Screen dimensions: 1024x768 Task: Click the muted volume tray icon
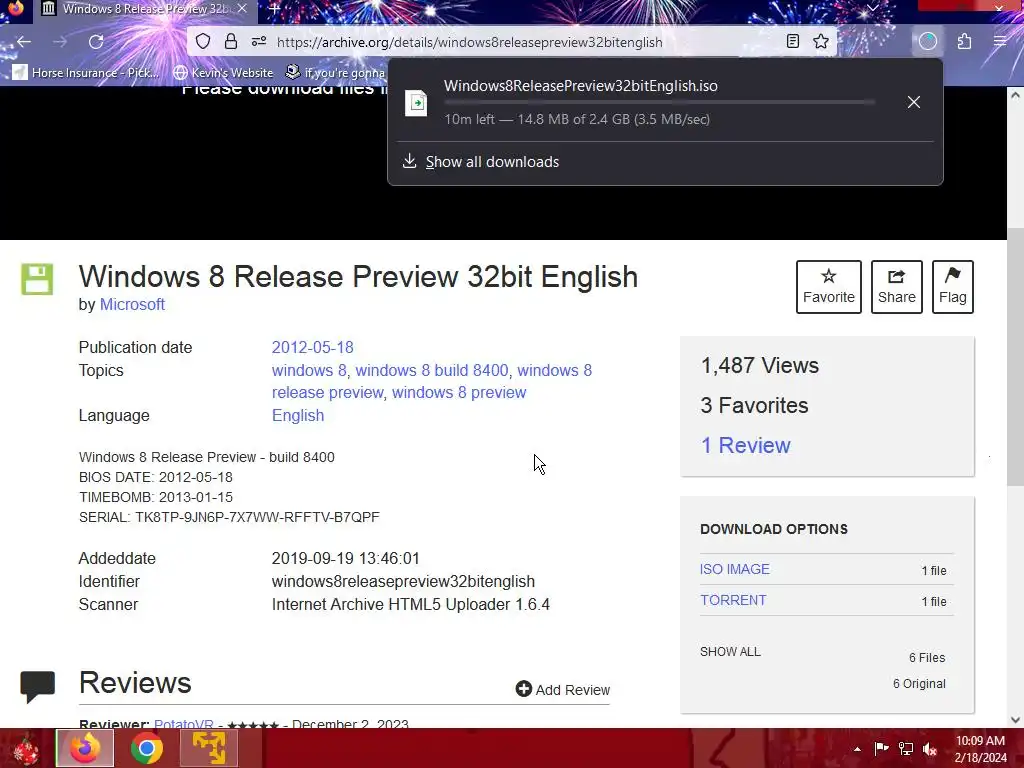click(930, 749)
